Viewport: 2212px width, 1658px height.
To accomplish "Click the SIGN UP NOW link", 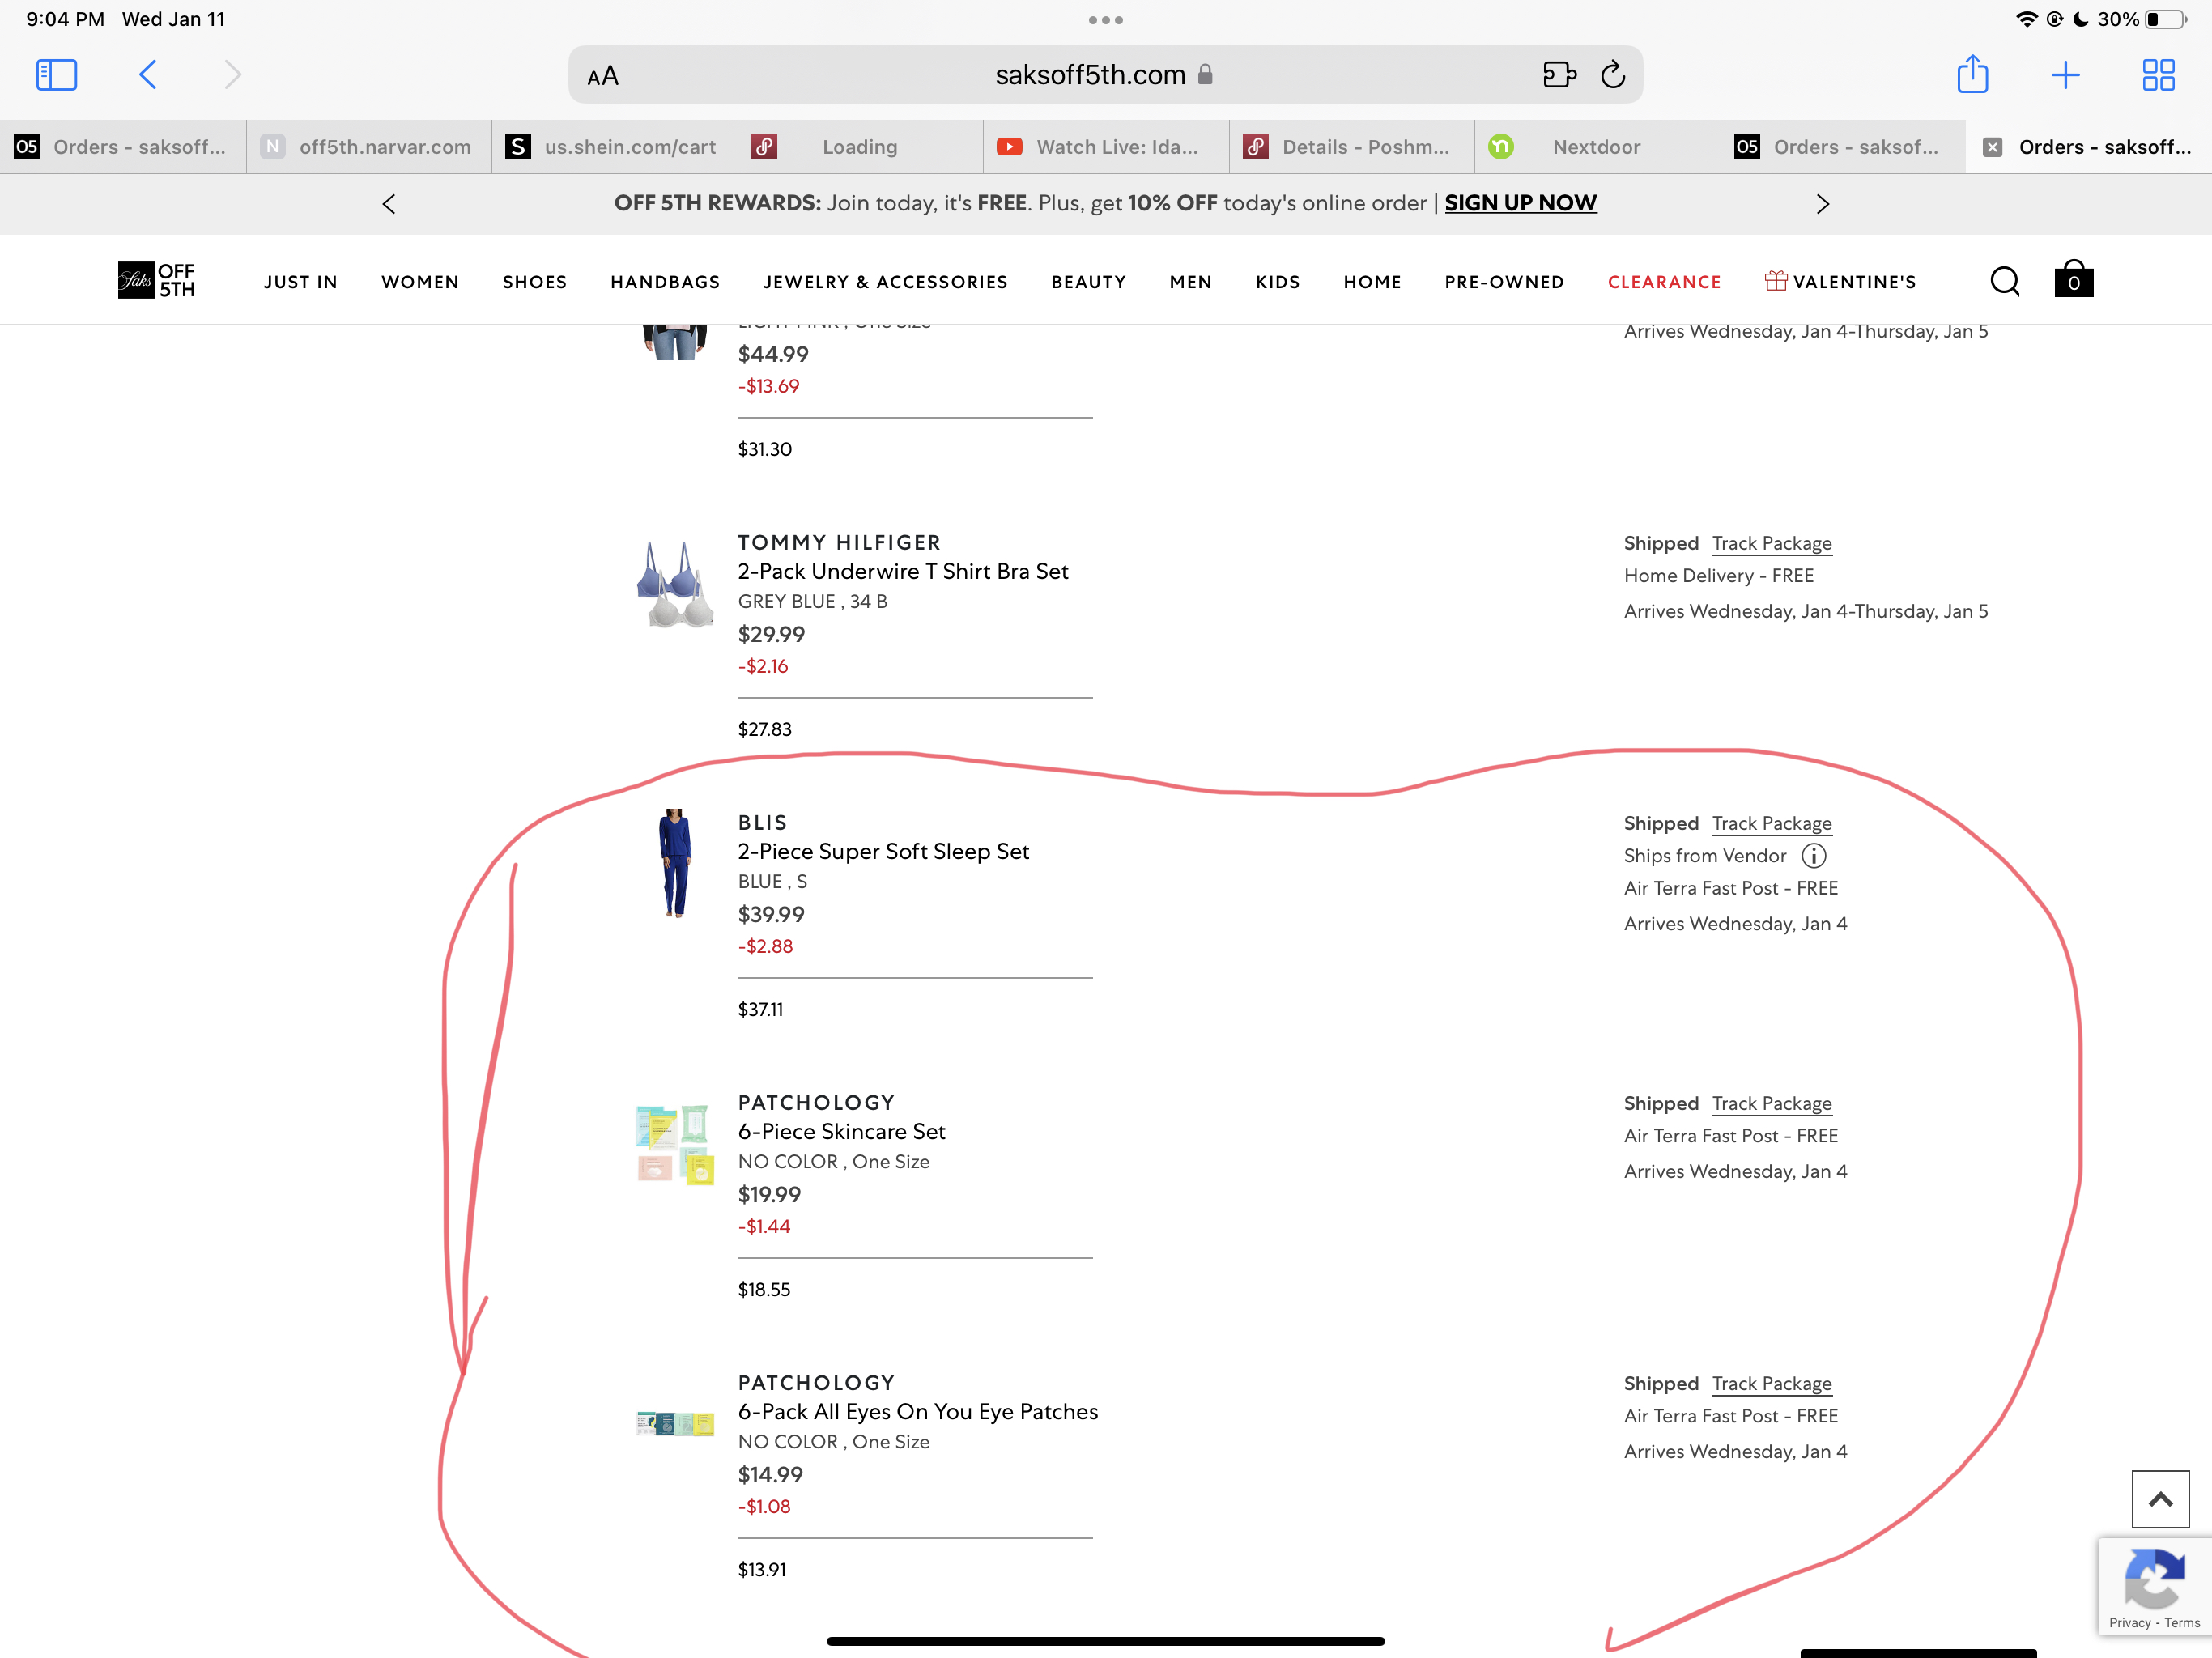I will pyautogui.click(x=1520, y=203).
